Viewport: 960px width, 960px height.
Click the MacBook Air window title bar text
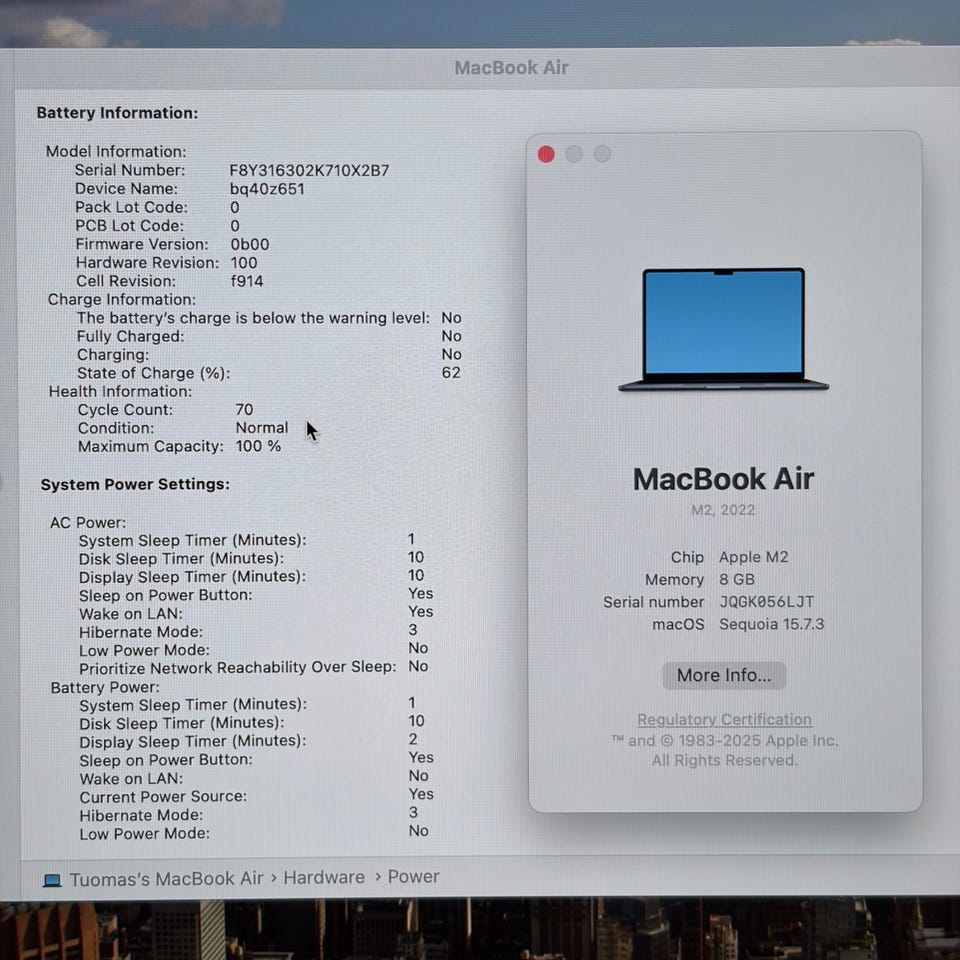click(511, 67)
